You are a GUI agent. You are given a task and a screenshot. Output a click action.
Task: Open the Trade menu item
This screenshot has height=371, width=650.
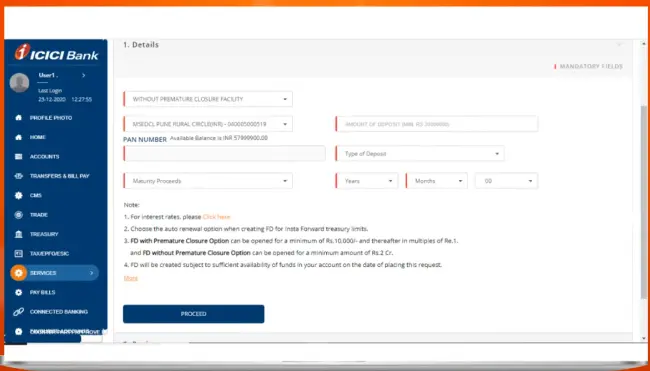pos(39,215)
